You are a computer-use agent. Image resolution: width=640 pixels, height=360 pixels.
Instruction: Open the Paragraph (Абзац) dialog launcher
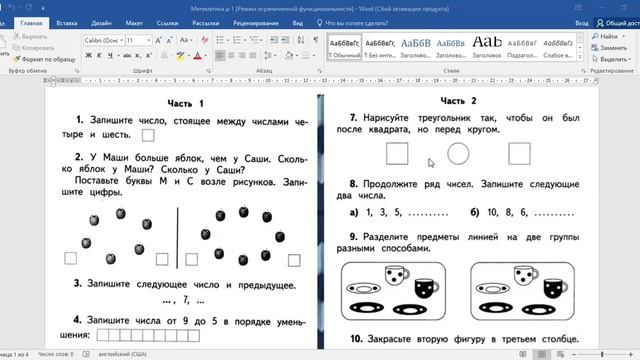[x=320, y=71]
